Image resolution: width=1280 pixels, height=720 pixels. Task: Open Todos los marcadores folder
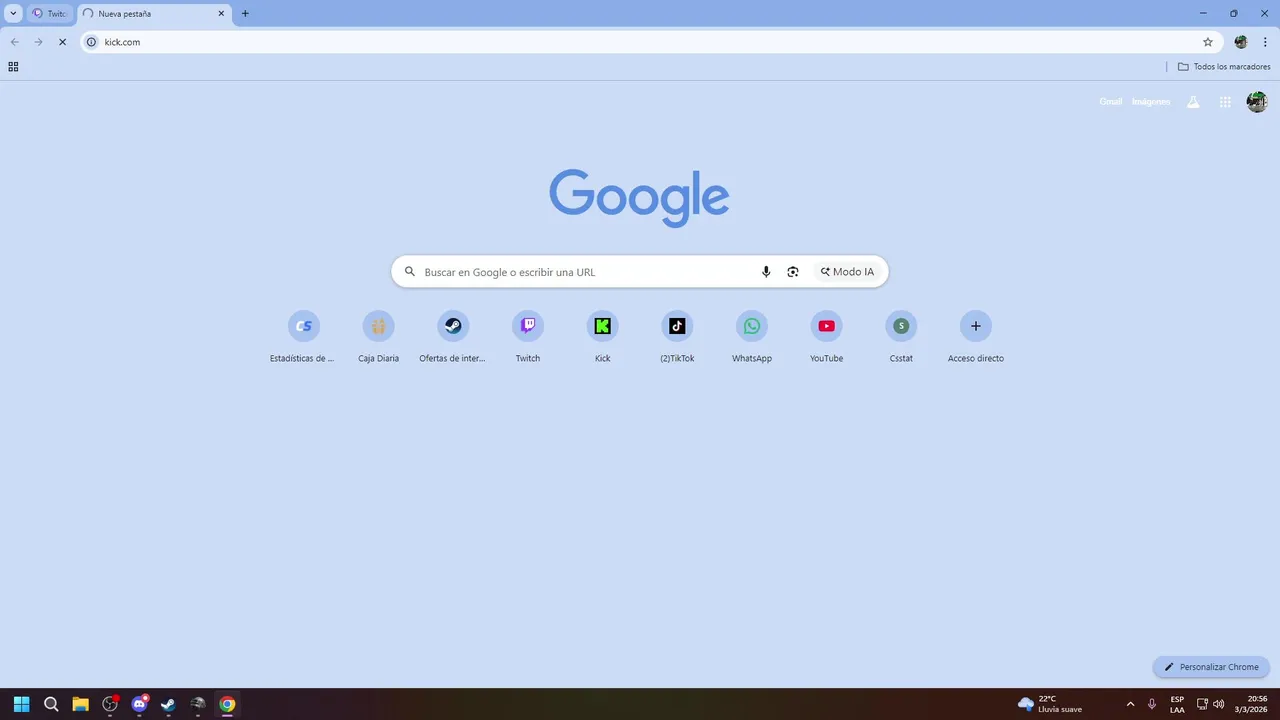point(1224,67)
